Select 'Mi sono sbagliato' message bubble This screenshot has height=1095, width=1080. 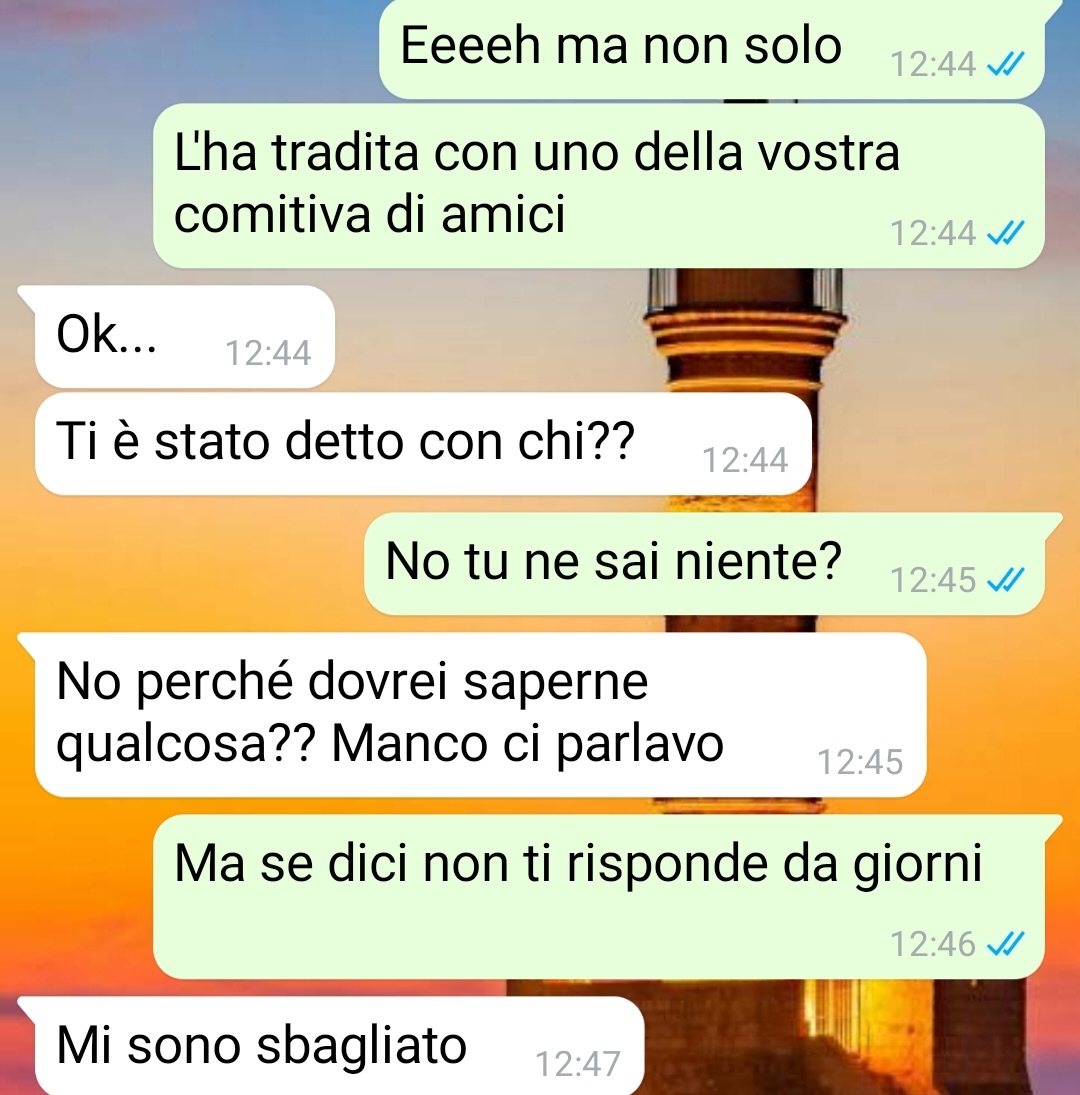click(339, 1046)
